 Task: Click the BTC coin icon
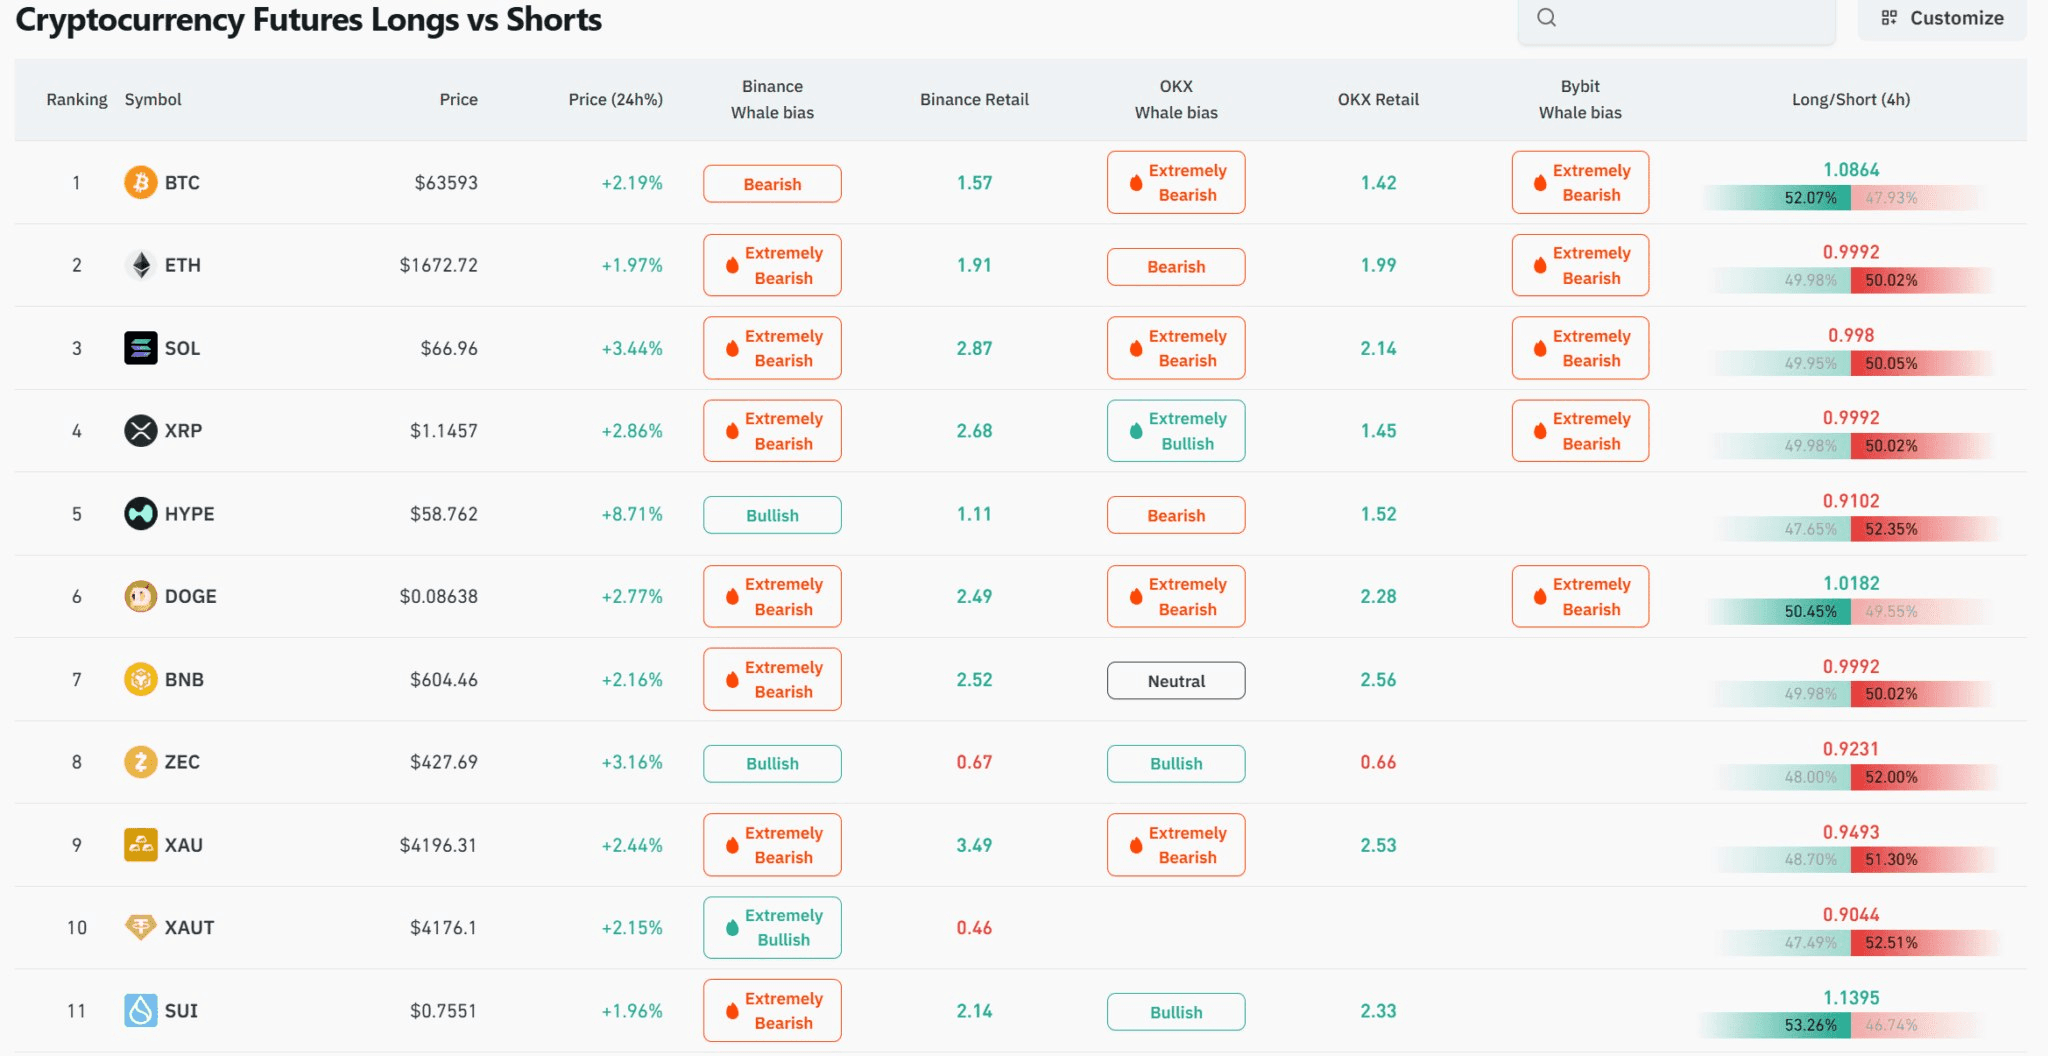point(140,182)
